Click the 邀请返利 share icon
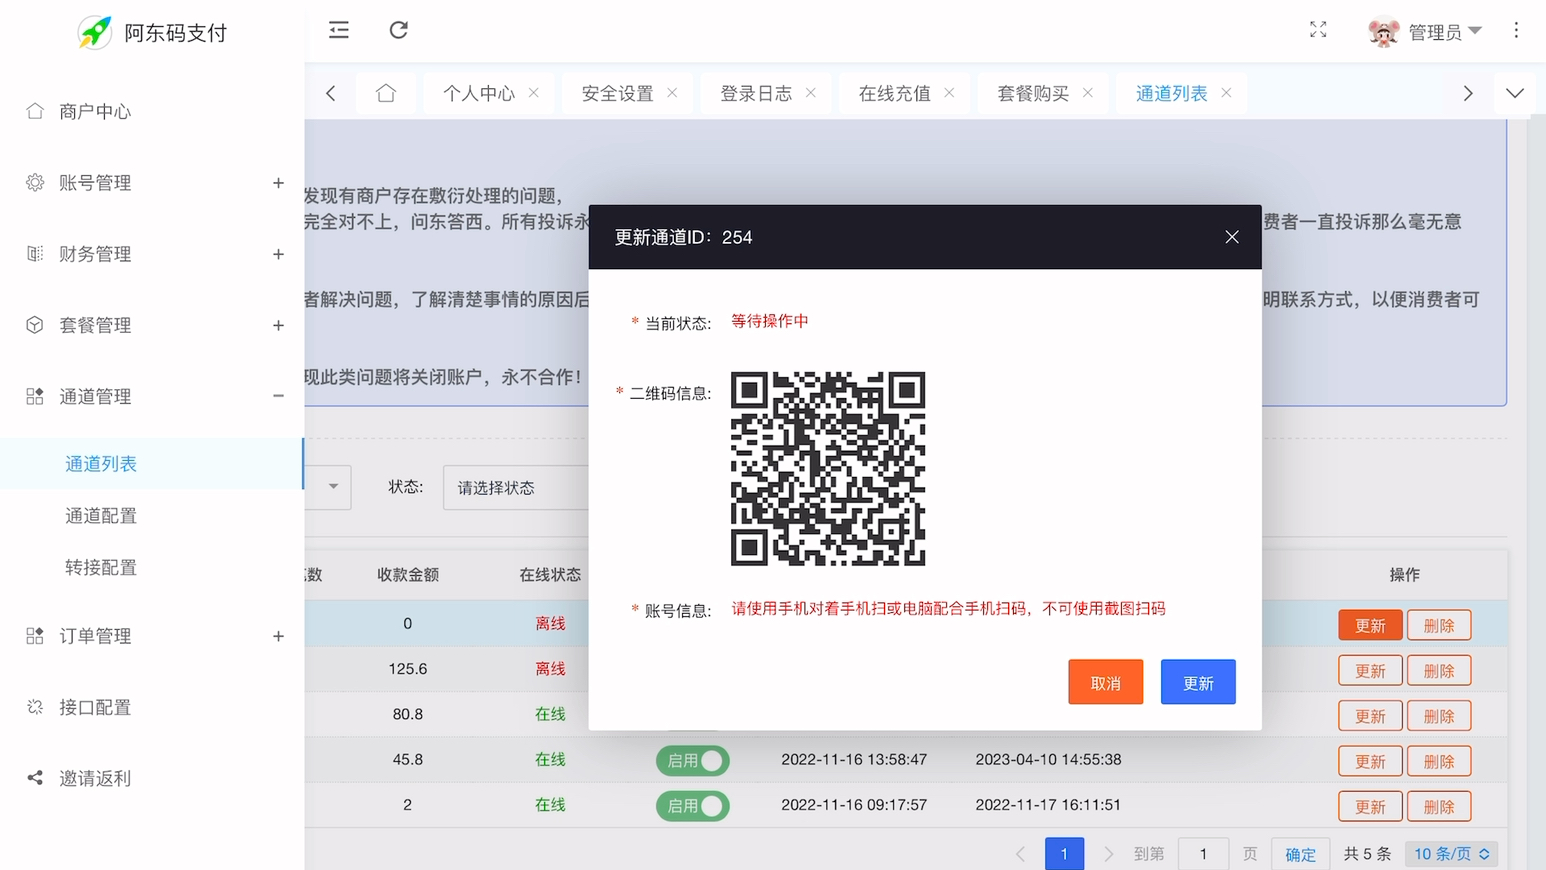This screenshot has width=1546, height=870. coord(35,778)
